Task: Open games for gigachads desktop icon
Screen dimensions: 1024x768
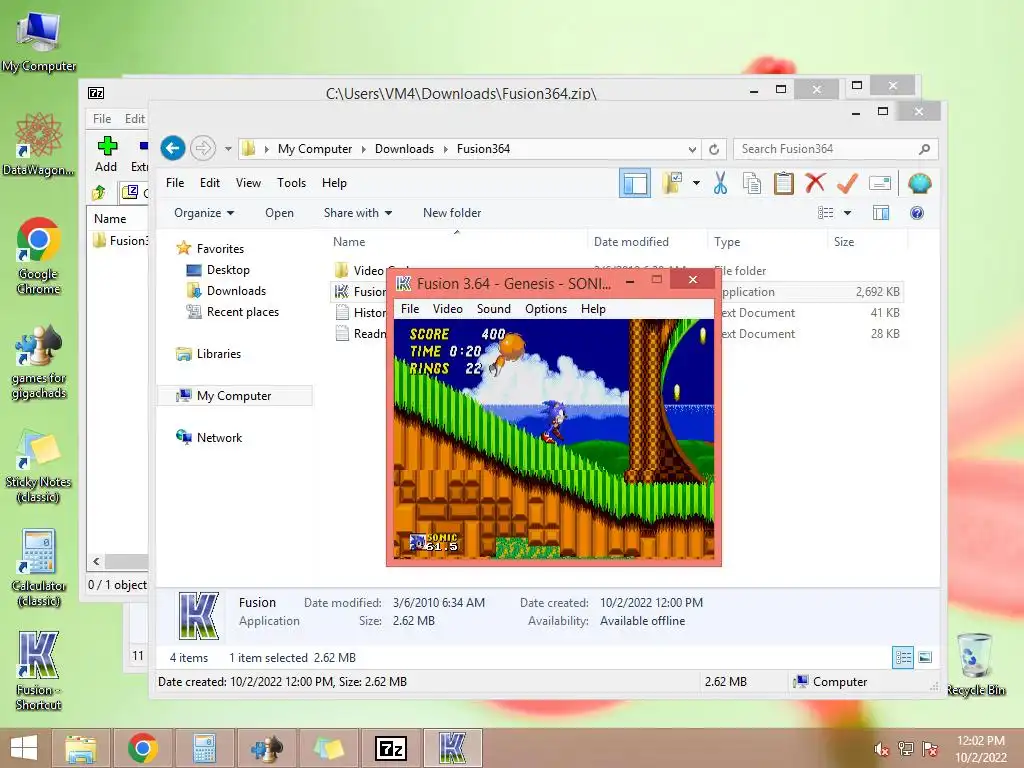Action: tap(39, 362)
